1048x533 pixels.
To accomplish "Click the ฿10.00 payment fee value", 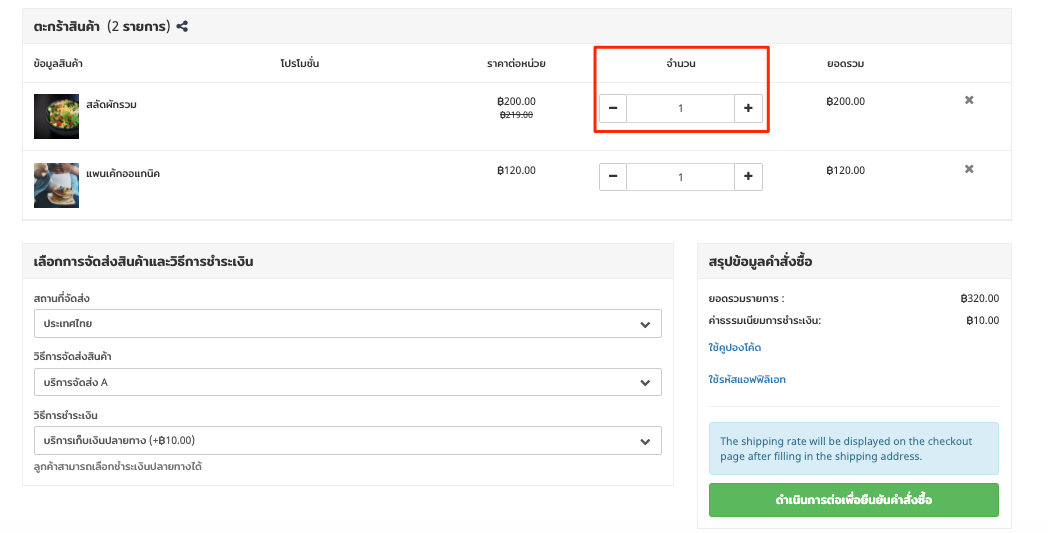I will 982,320.
